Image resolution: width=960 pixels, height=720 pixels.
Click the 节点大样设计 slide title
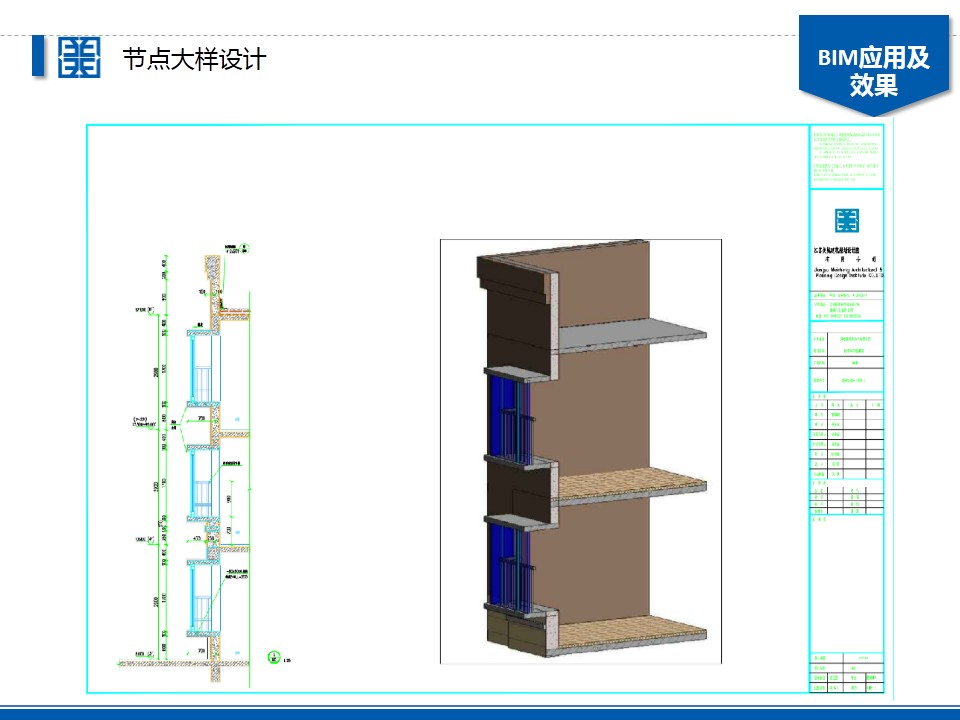pos(193,59)
